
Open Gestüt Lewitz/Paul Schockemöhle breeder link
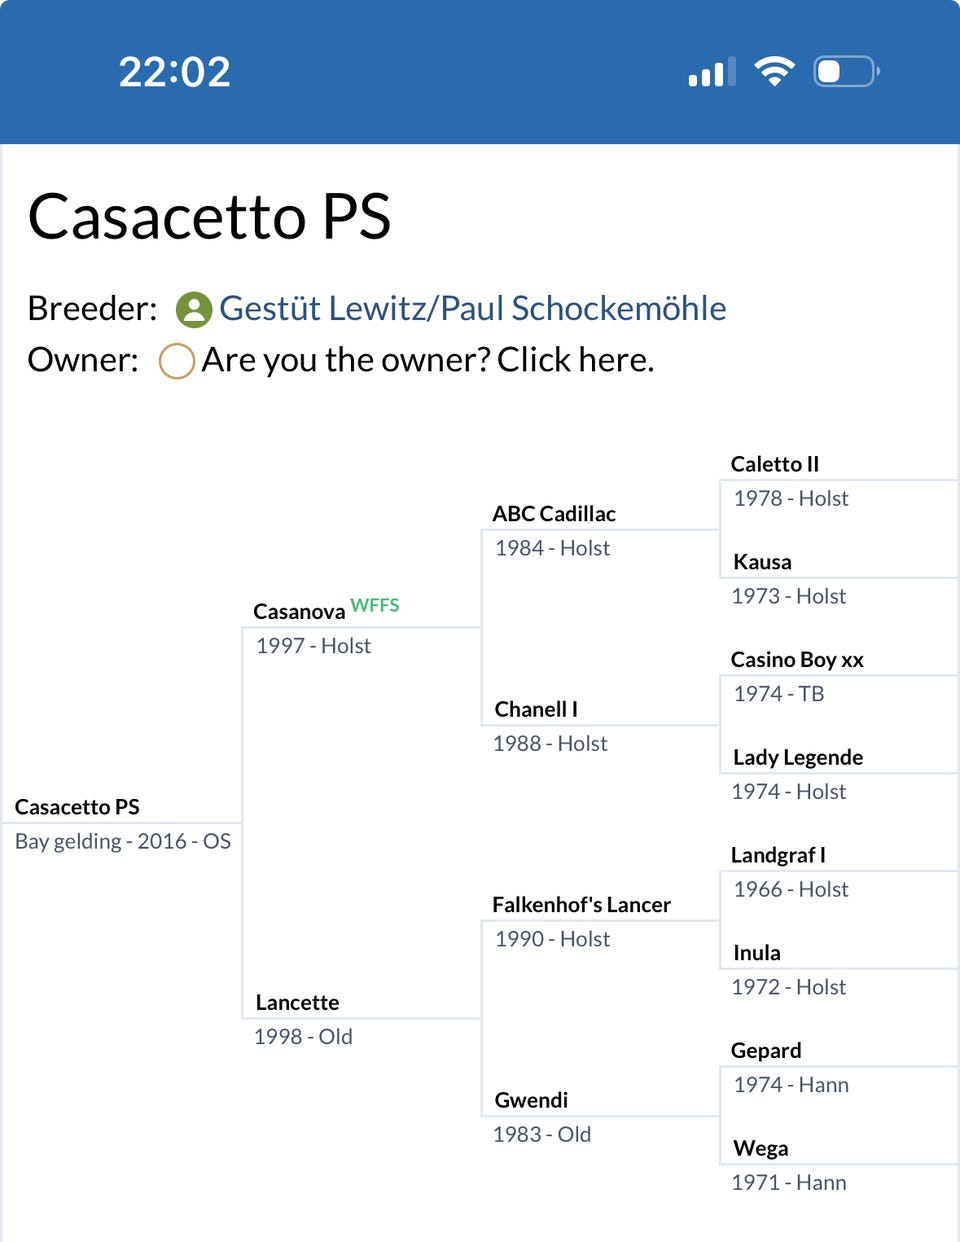[x=473, y=308]
